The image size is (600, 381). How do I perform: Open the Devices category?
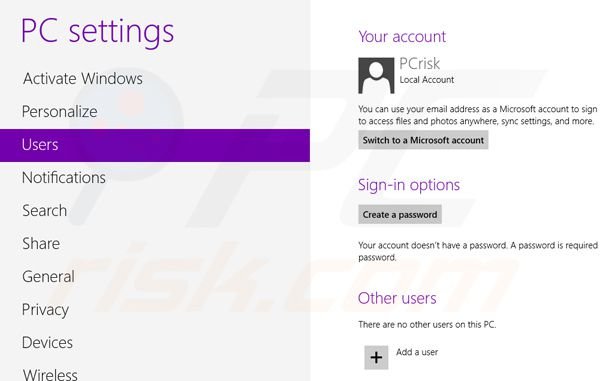coord(47,343)
